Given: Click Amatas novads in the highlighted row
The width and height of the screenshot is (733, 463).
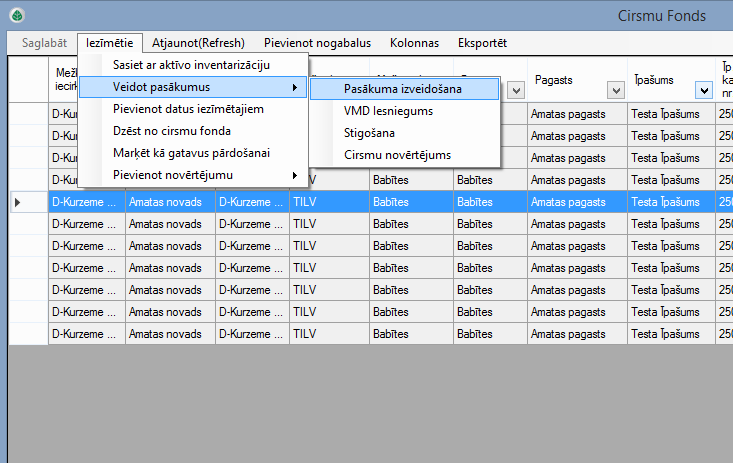Looking at the screenshot, I should point(170,202).
